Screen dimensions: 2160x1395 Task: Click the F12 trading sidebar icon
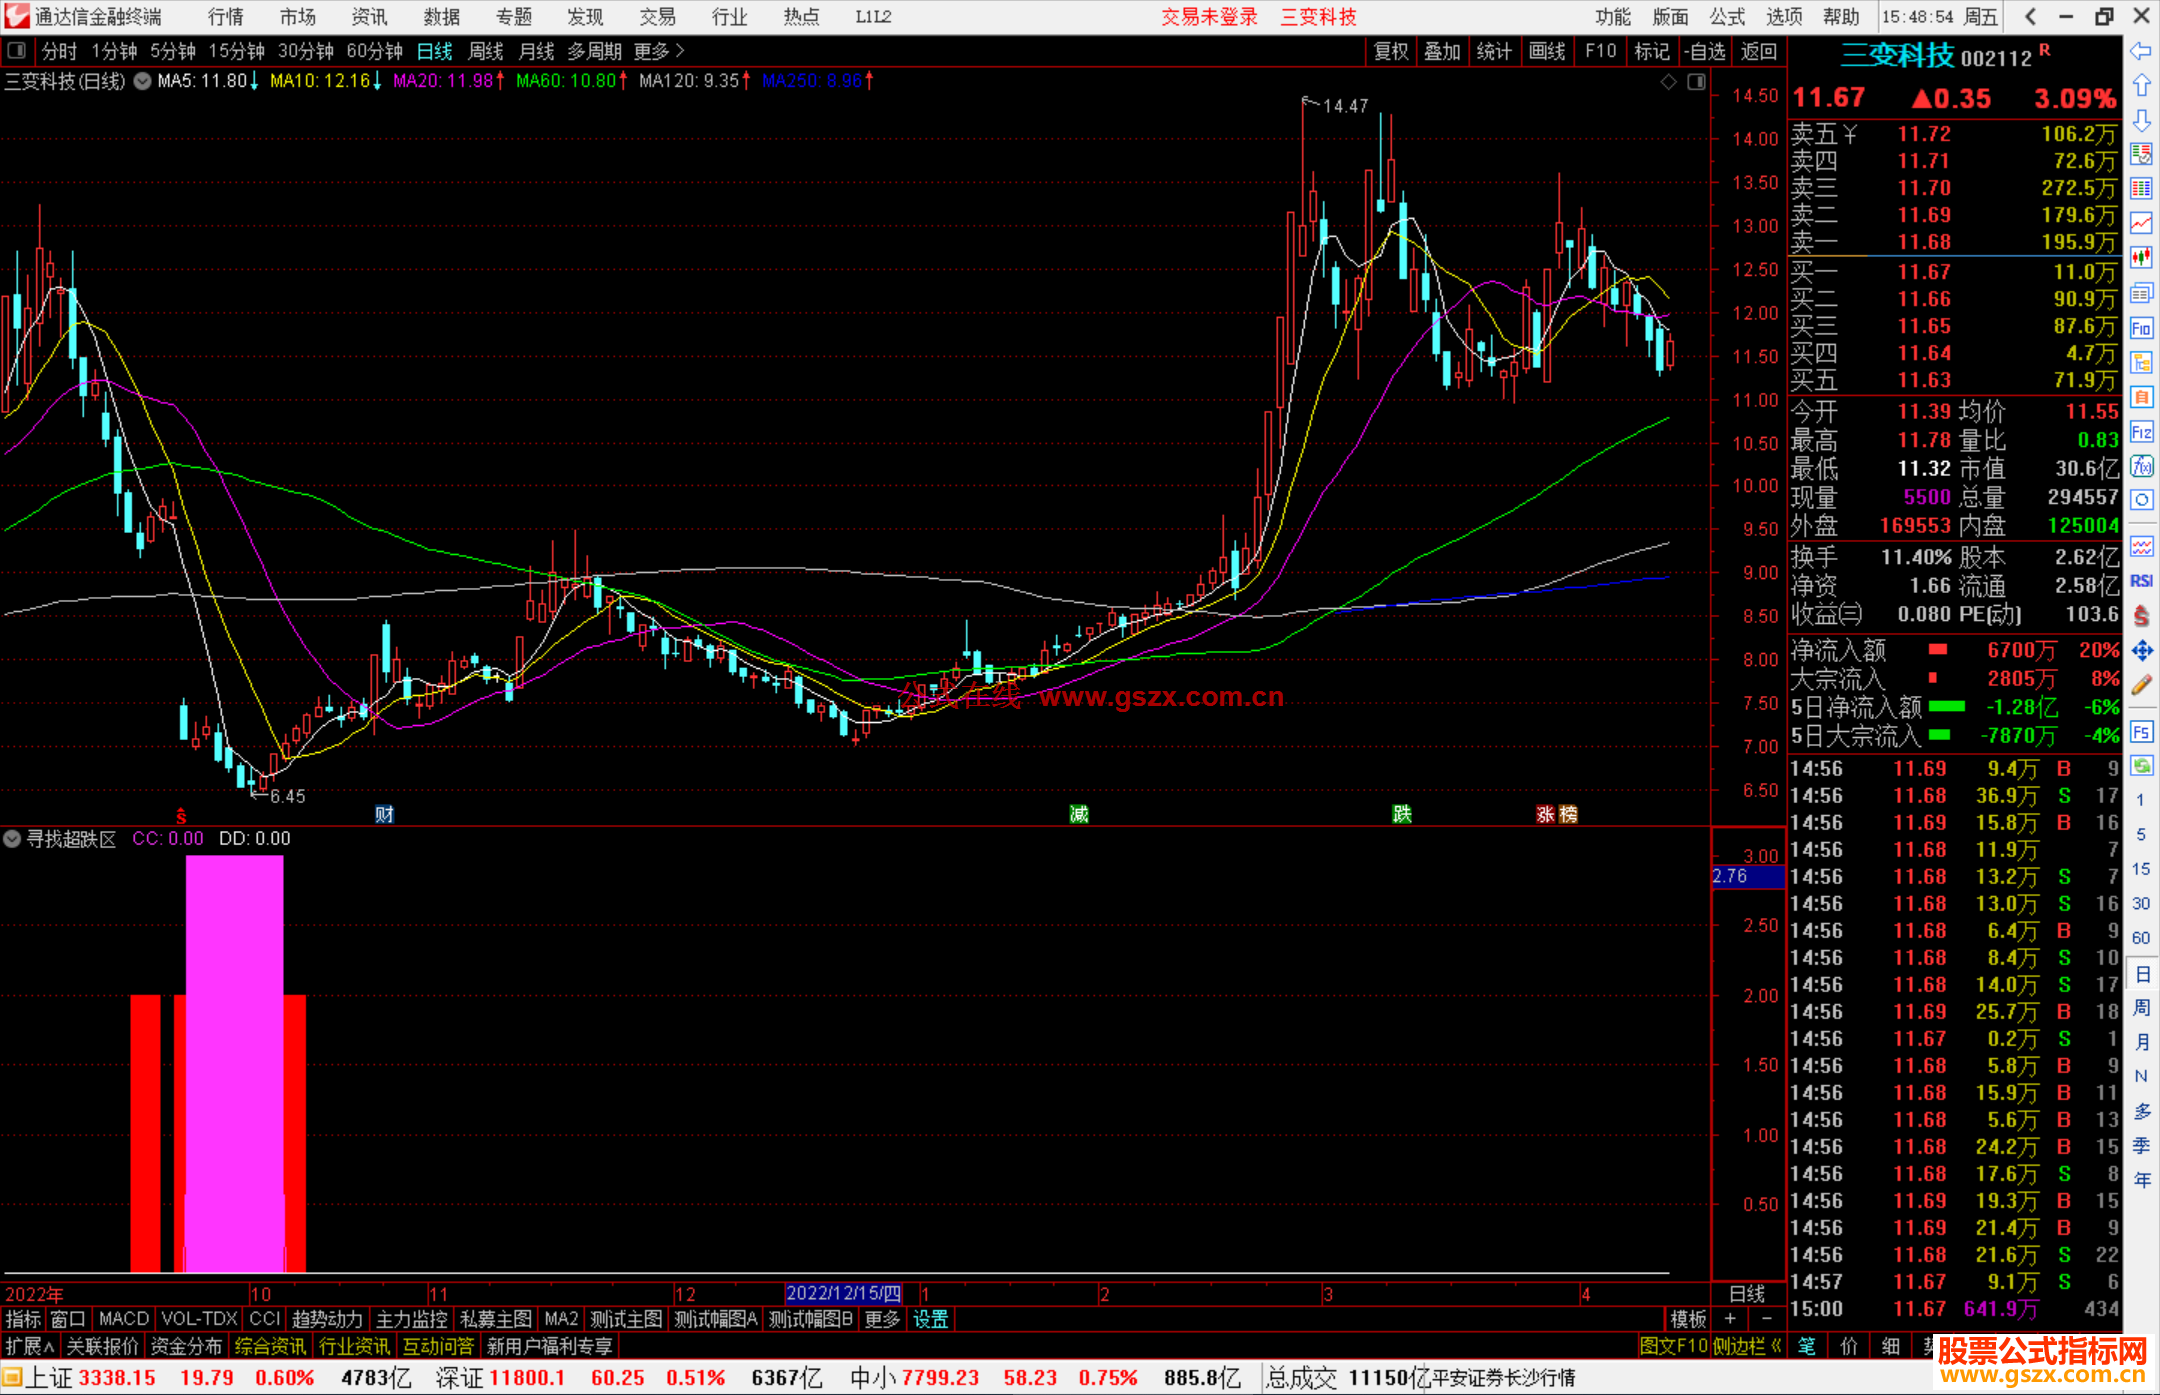2141,432
